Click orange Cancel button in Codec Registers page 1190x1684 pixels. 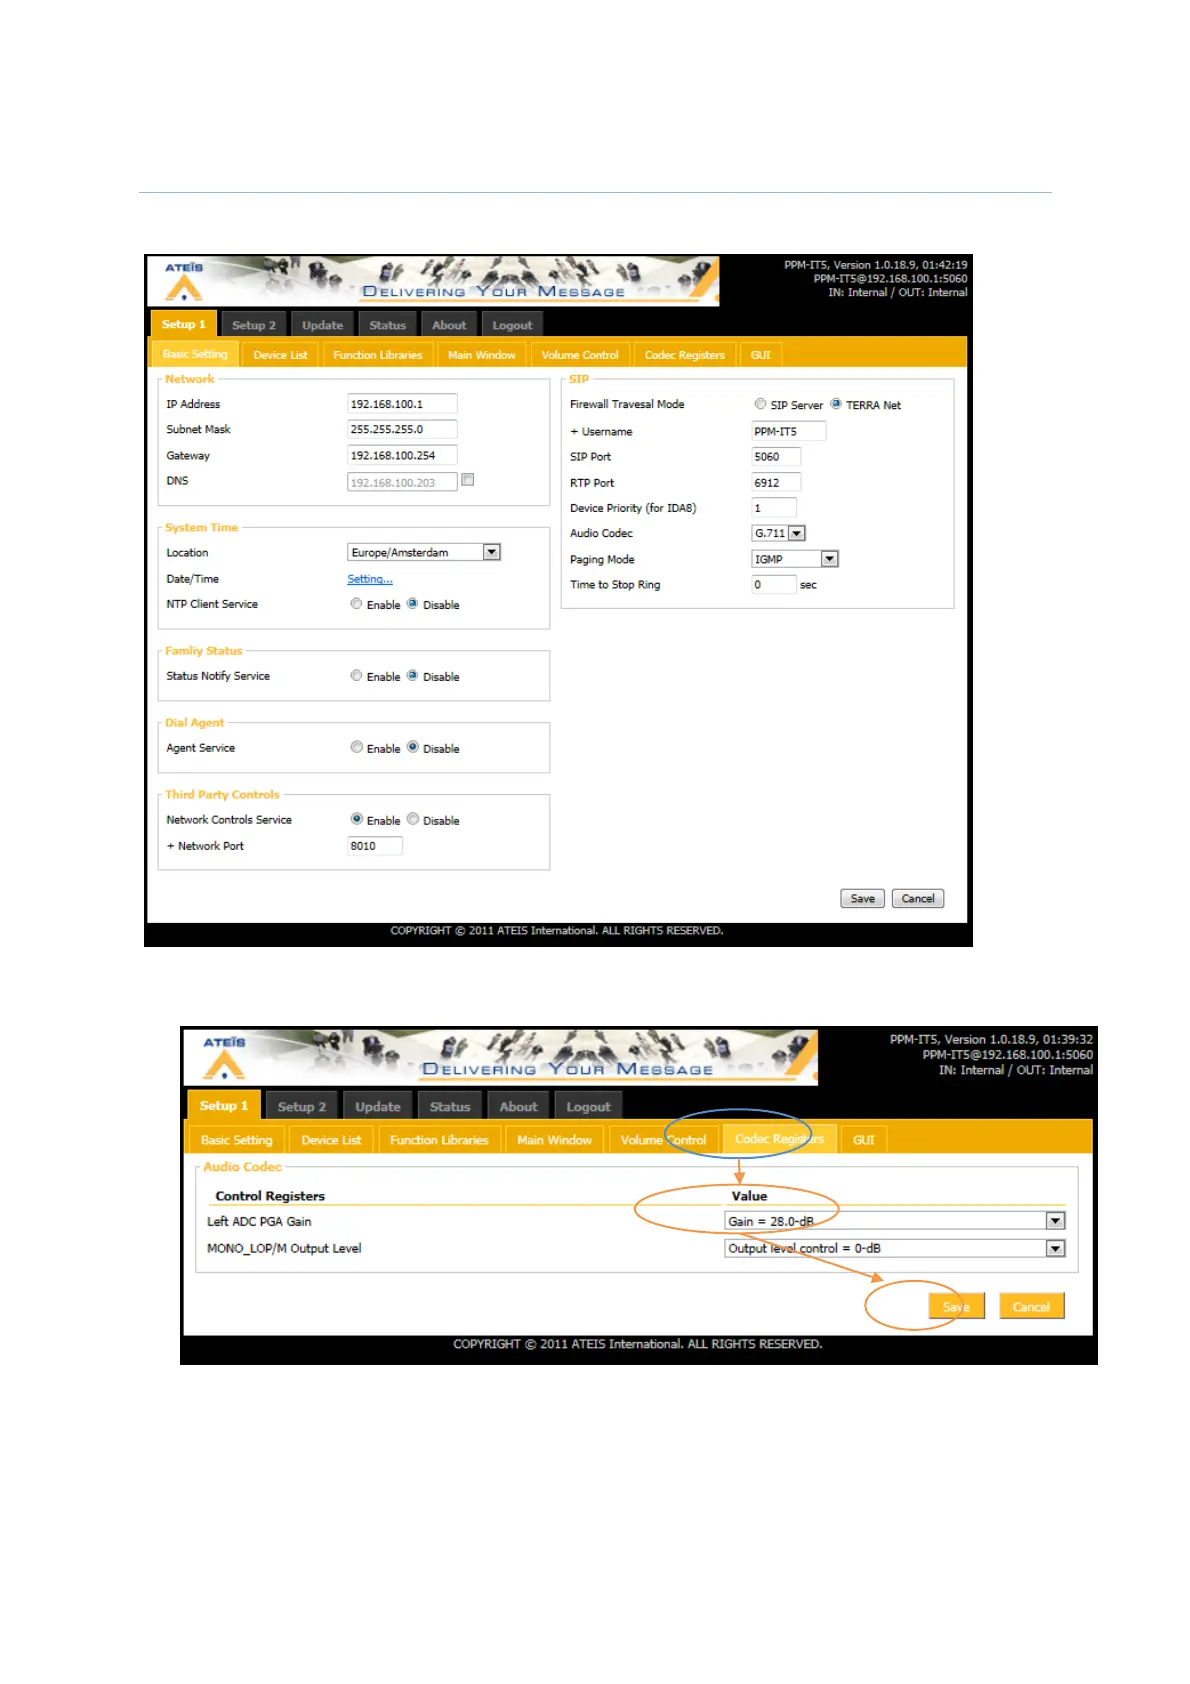(1031, 1306)
